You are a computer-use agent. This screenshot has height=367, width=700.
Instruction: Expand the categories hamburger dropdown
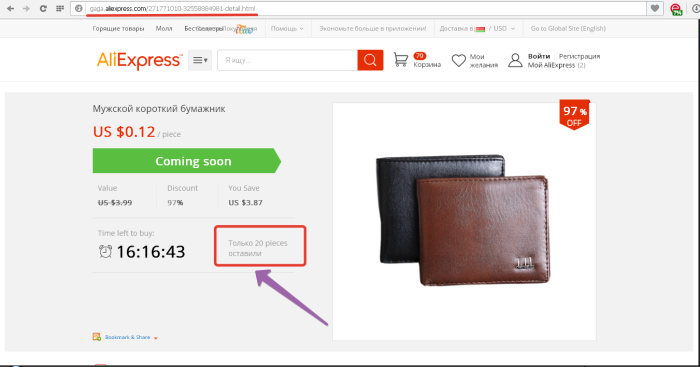point(200,60)
